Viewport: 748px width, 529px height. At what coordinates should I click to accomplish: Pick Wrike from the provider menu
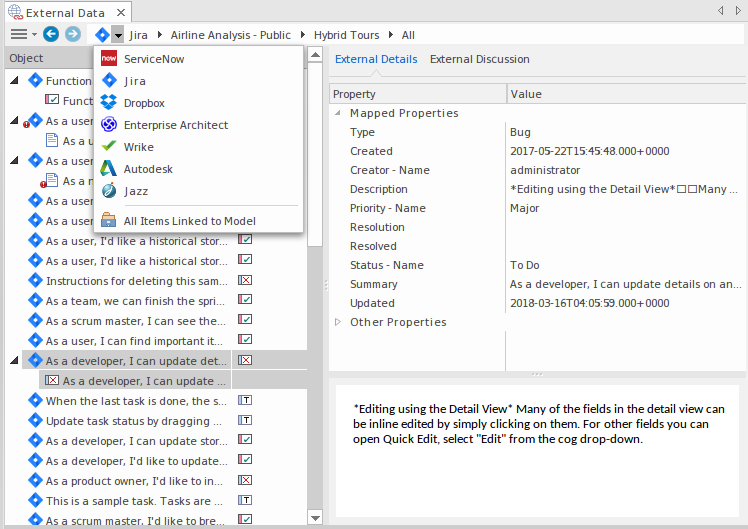tap(138, 147)
